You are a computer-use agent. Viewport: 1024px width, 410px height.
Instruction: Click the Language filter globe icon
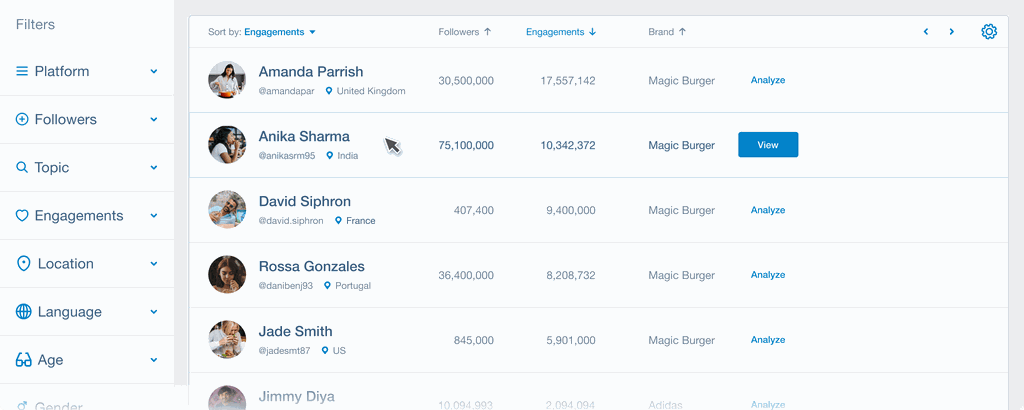[24, 312]
